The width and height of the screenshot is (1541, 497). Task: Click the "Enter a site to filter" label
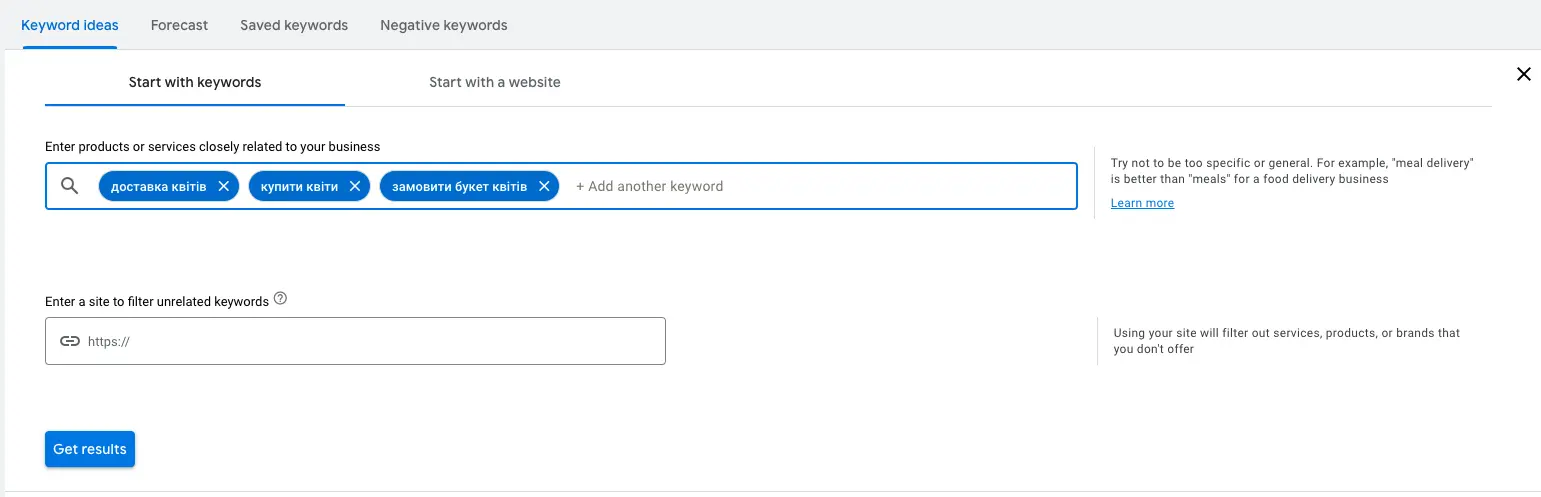pos(157,301)
